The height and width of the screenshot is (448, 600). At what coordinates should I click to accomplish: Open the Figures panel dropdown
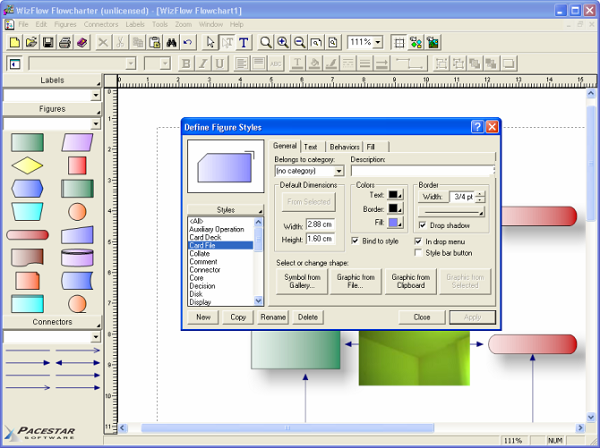(x=96, y=124)
